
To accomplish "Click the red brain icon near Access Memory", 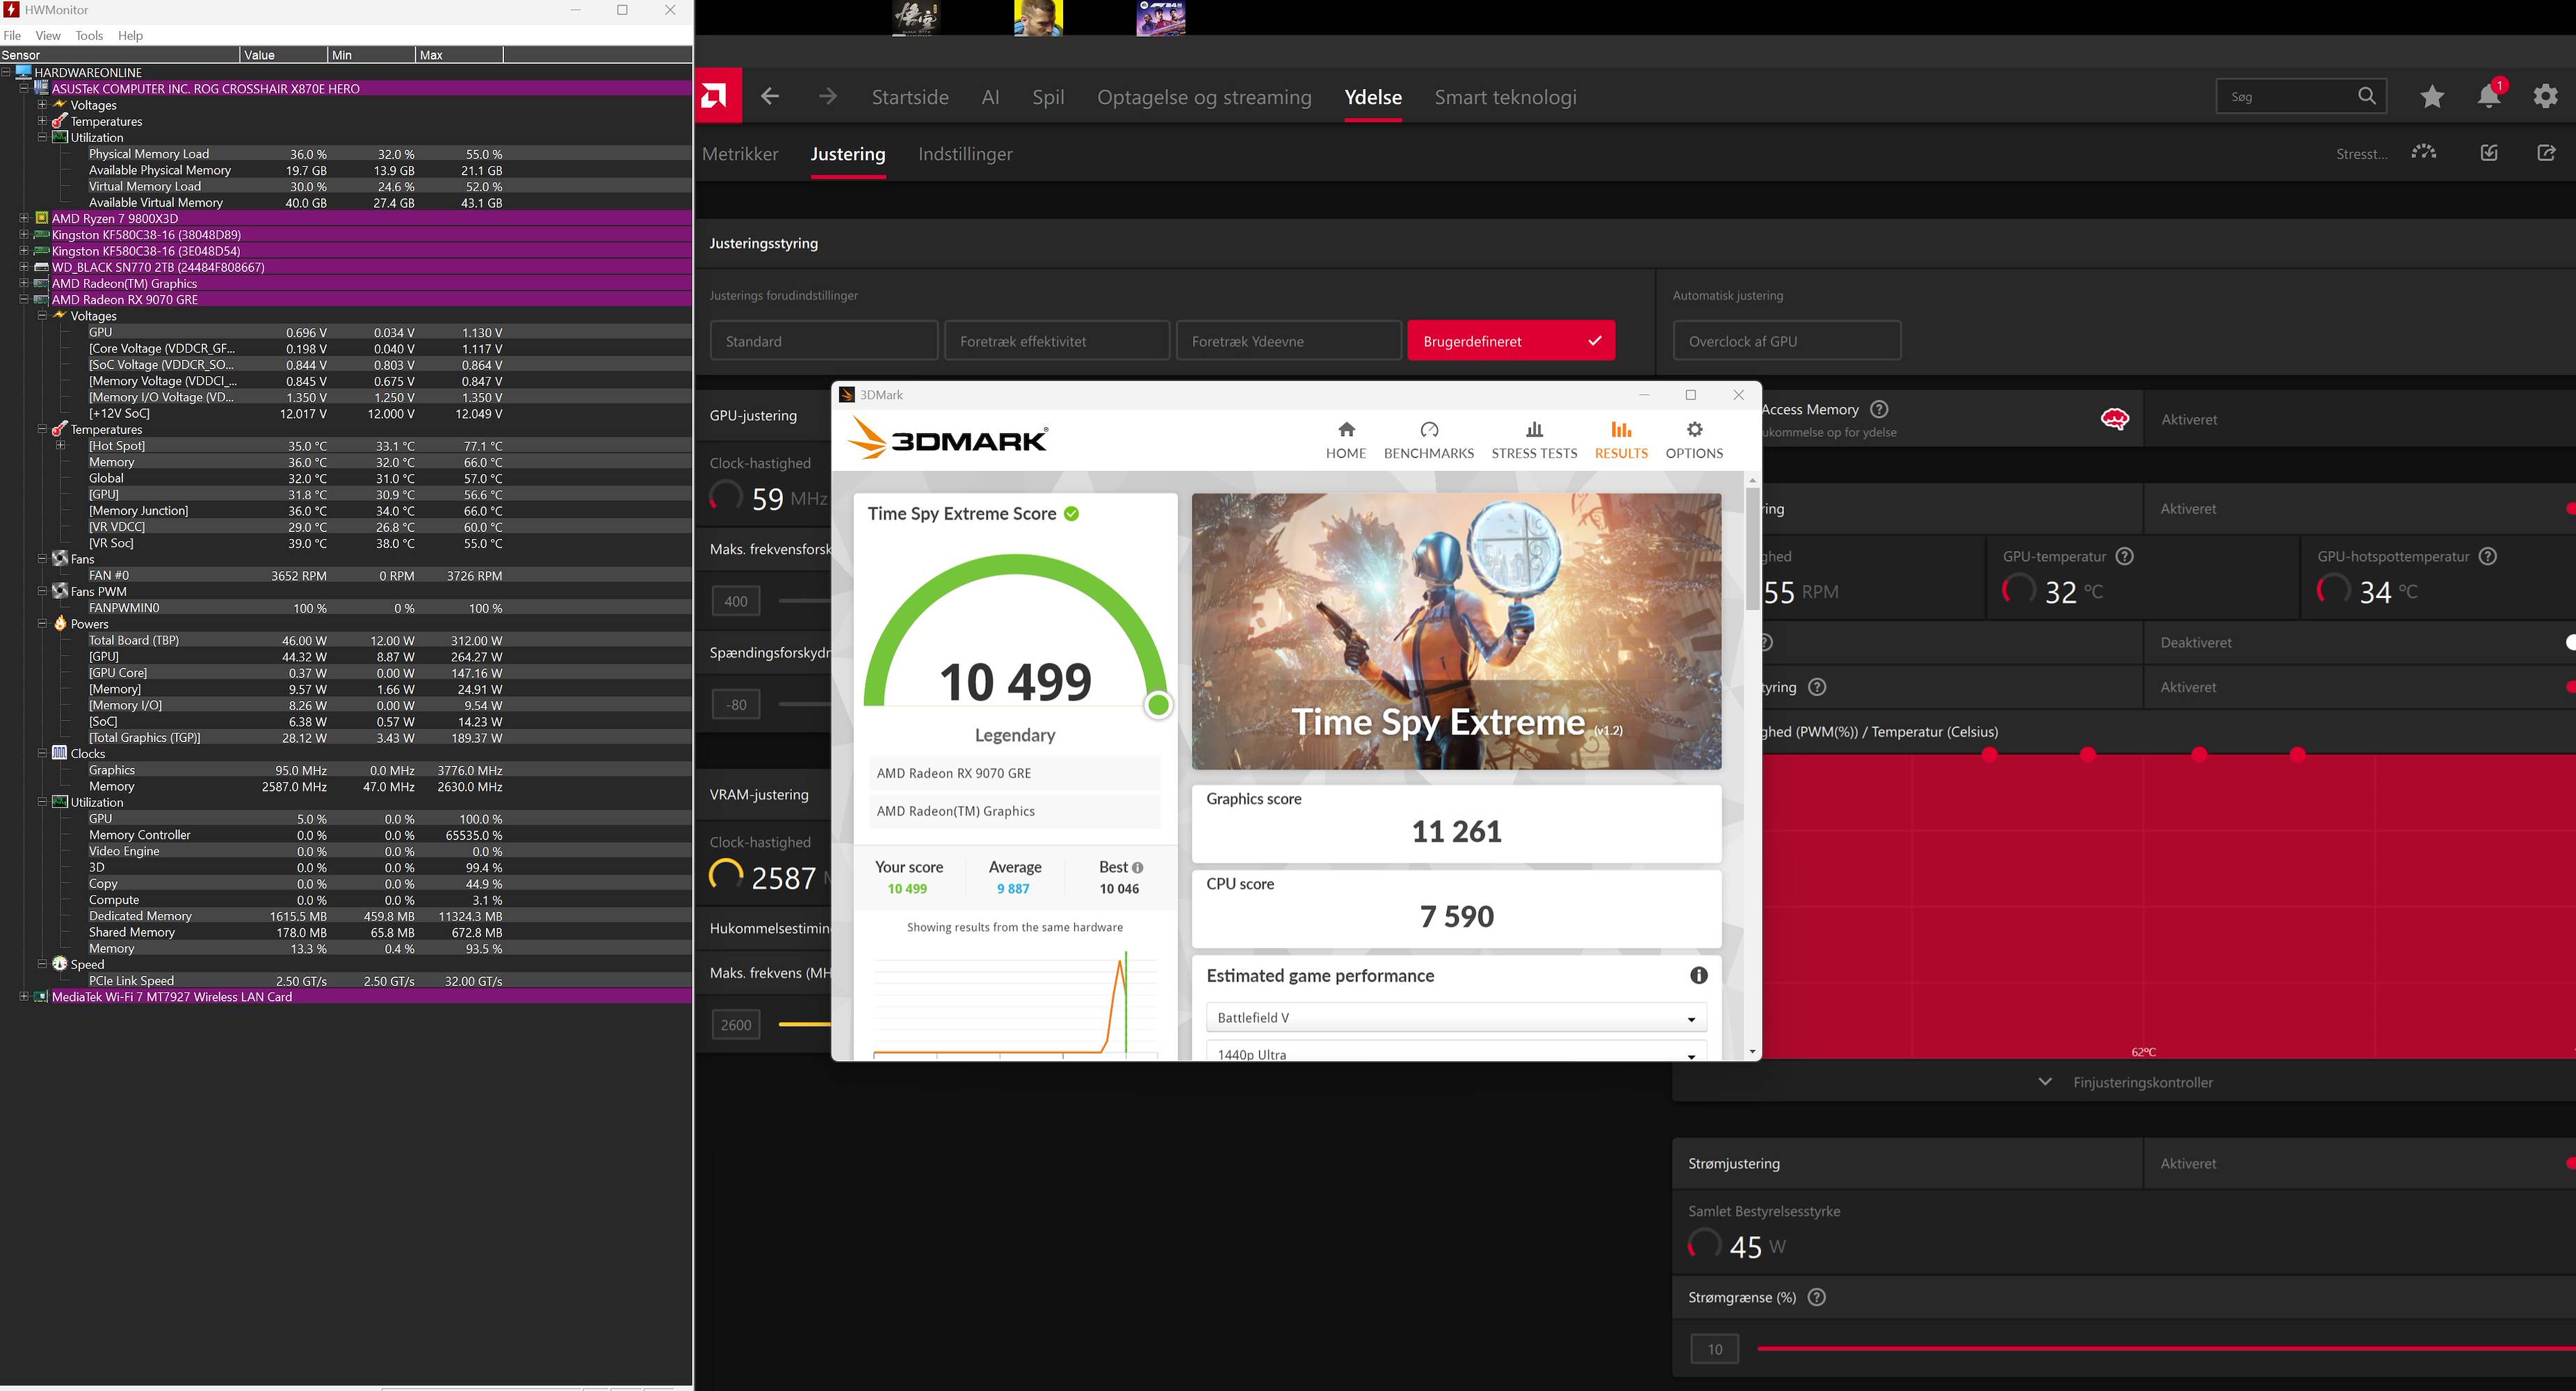I will click(2115, 419).
